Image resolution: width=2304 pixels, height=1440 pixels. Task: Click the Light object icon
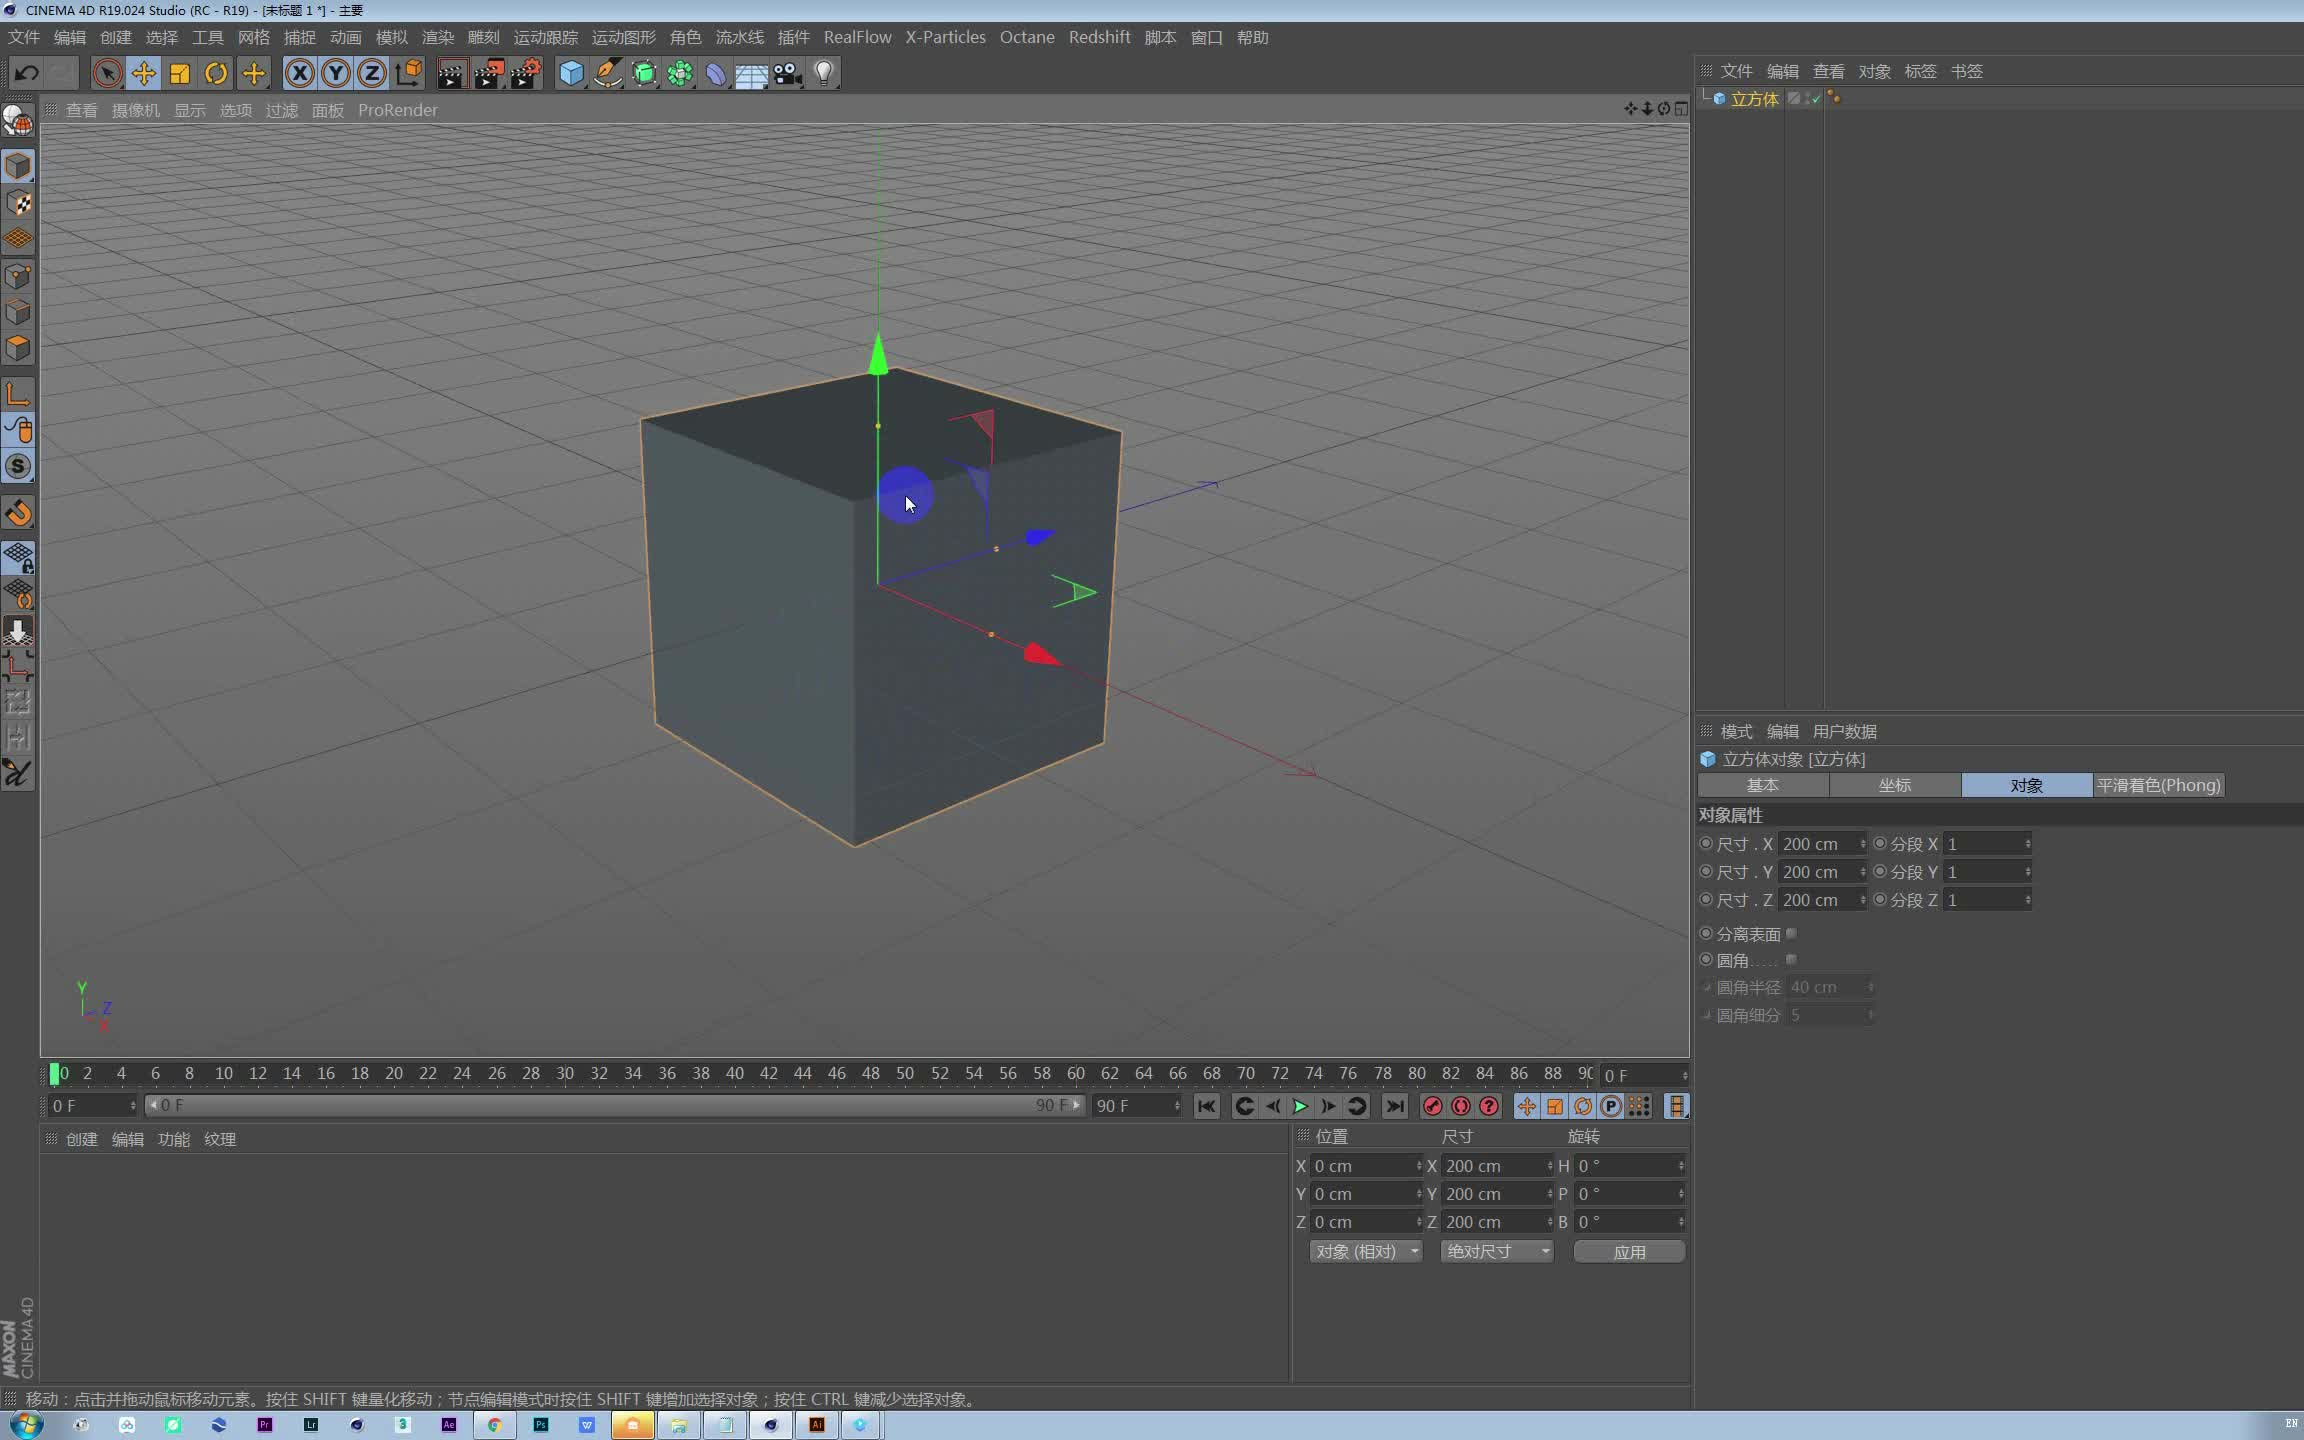(x=822, y=73)
